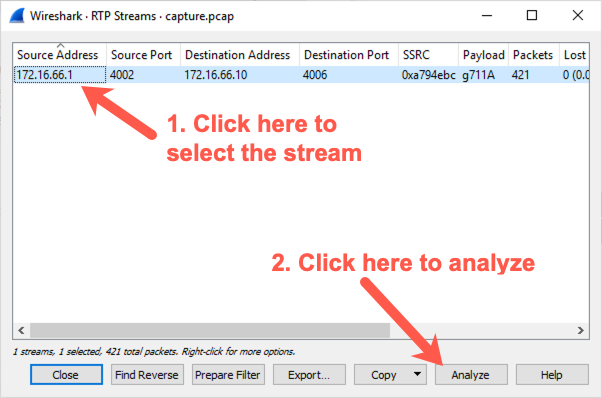Click the Help button
This screenshot has width=602, height=398.
coord(552,375)
